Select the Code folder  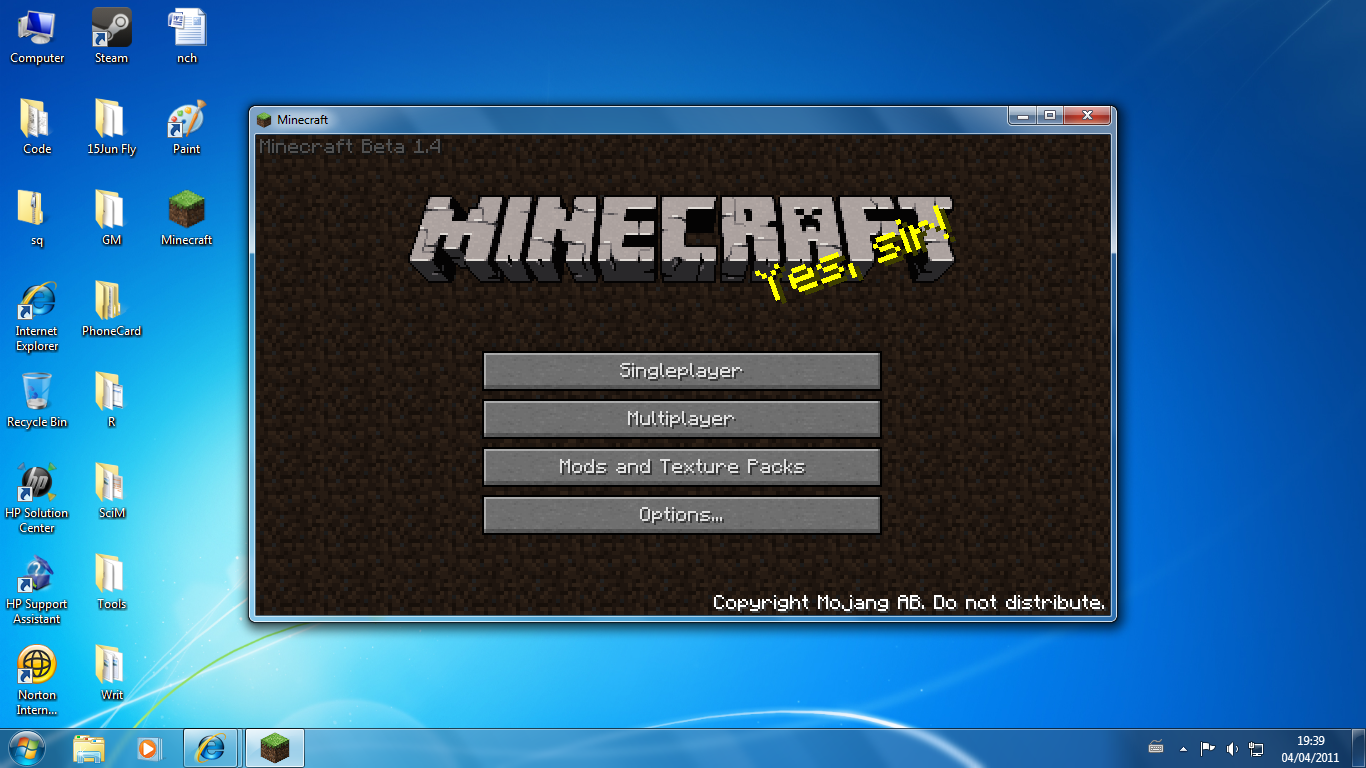click(37, 127)
